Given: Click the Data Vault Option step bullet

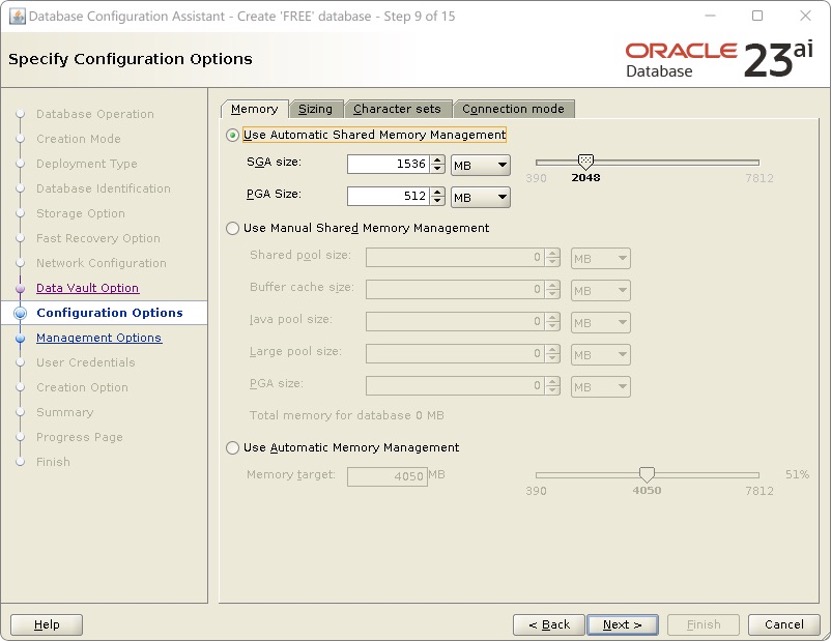Looking at the screenshot, I should tap(22, 288).
